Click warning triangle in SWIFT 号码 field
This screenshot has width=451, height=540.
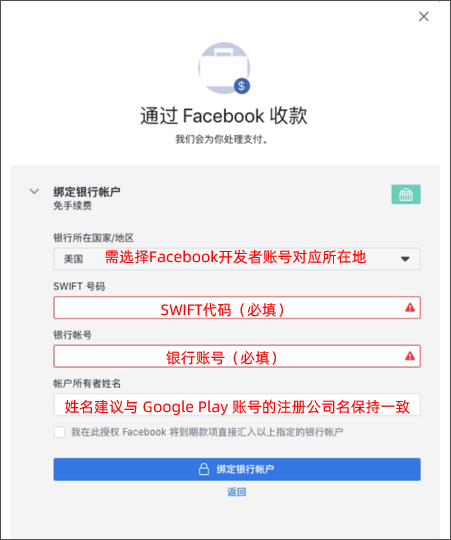(410, 307)
